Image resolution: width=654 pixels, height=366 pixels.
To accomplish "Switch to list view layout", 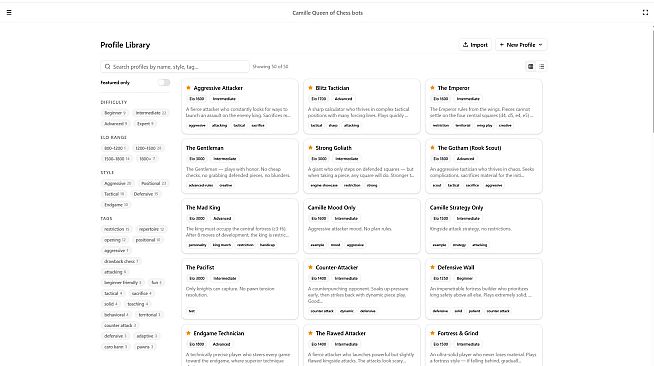I will pyautogui.click(x=541, y=66).
